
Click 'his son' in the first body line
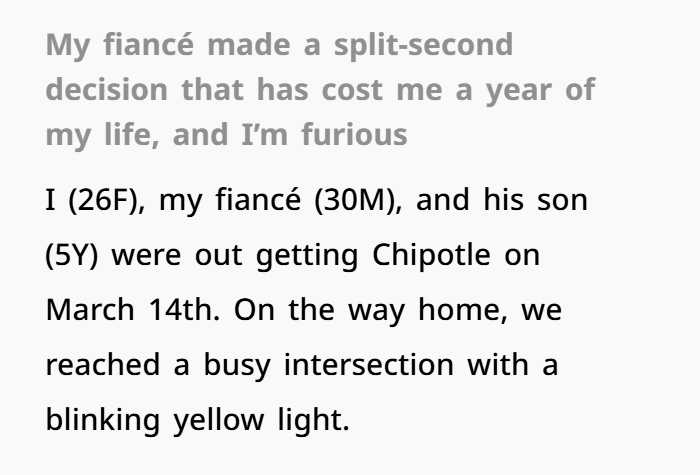(x=535, y=199)
